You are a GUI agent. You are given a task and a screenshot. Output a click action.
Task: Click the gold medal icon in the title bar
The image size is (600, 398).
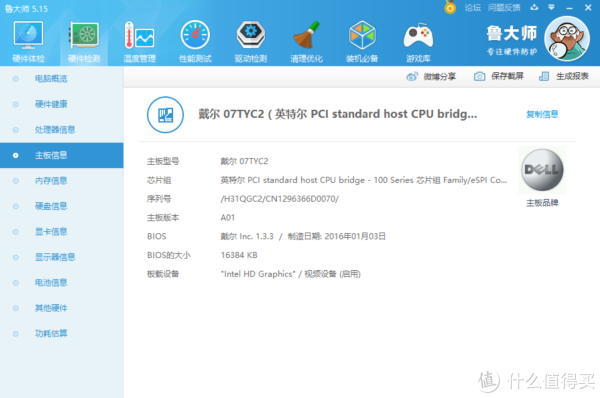tap(450, 7)
